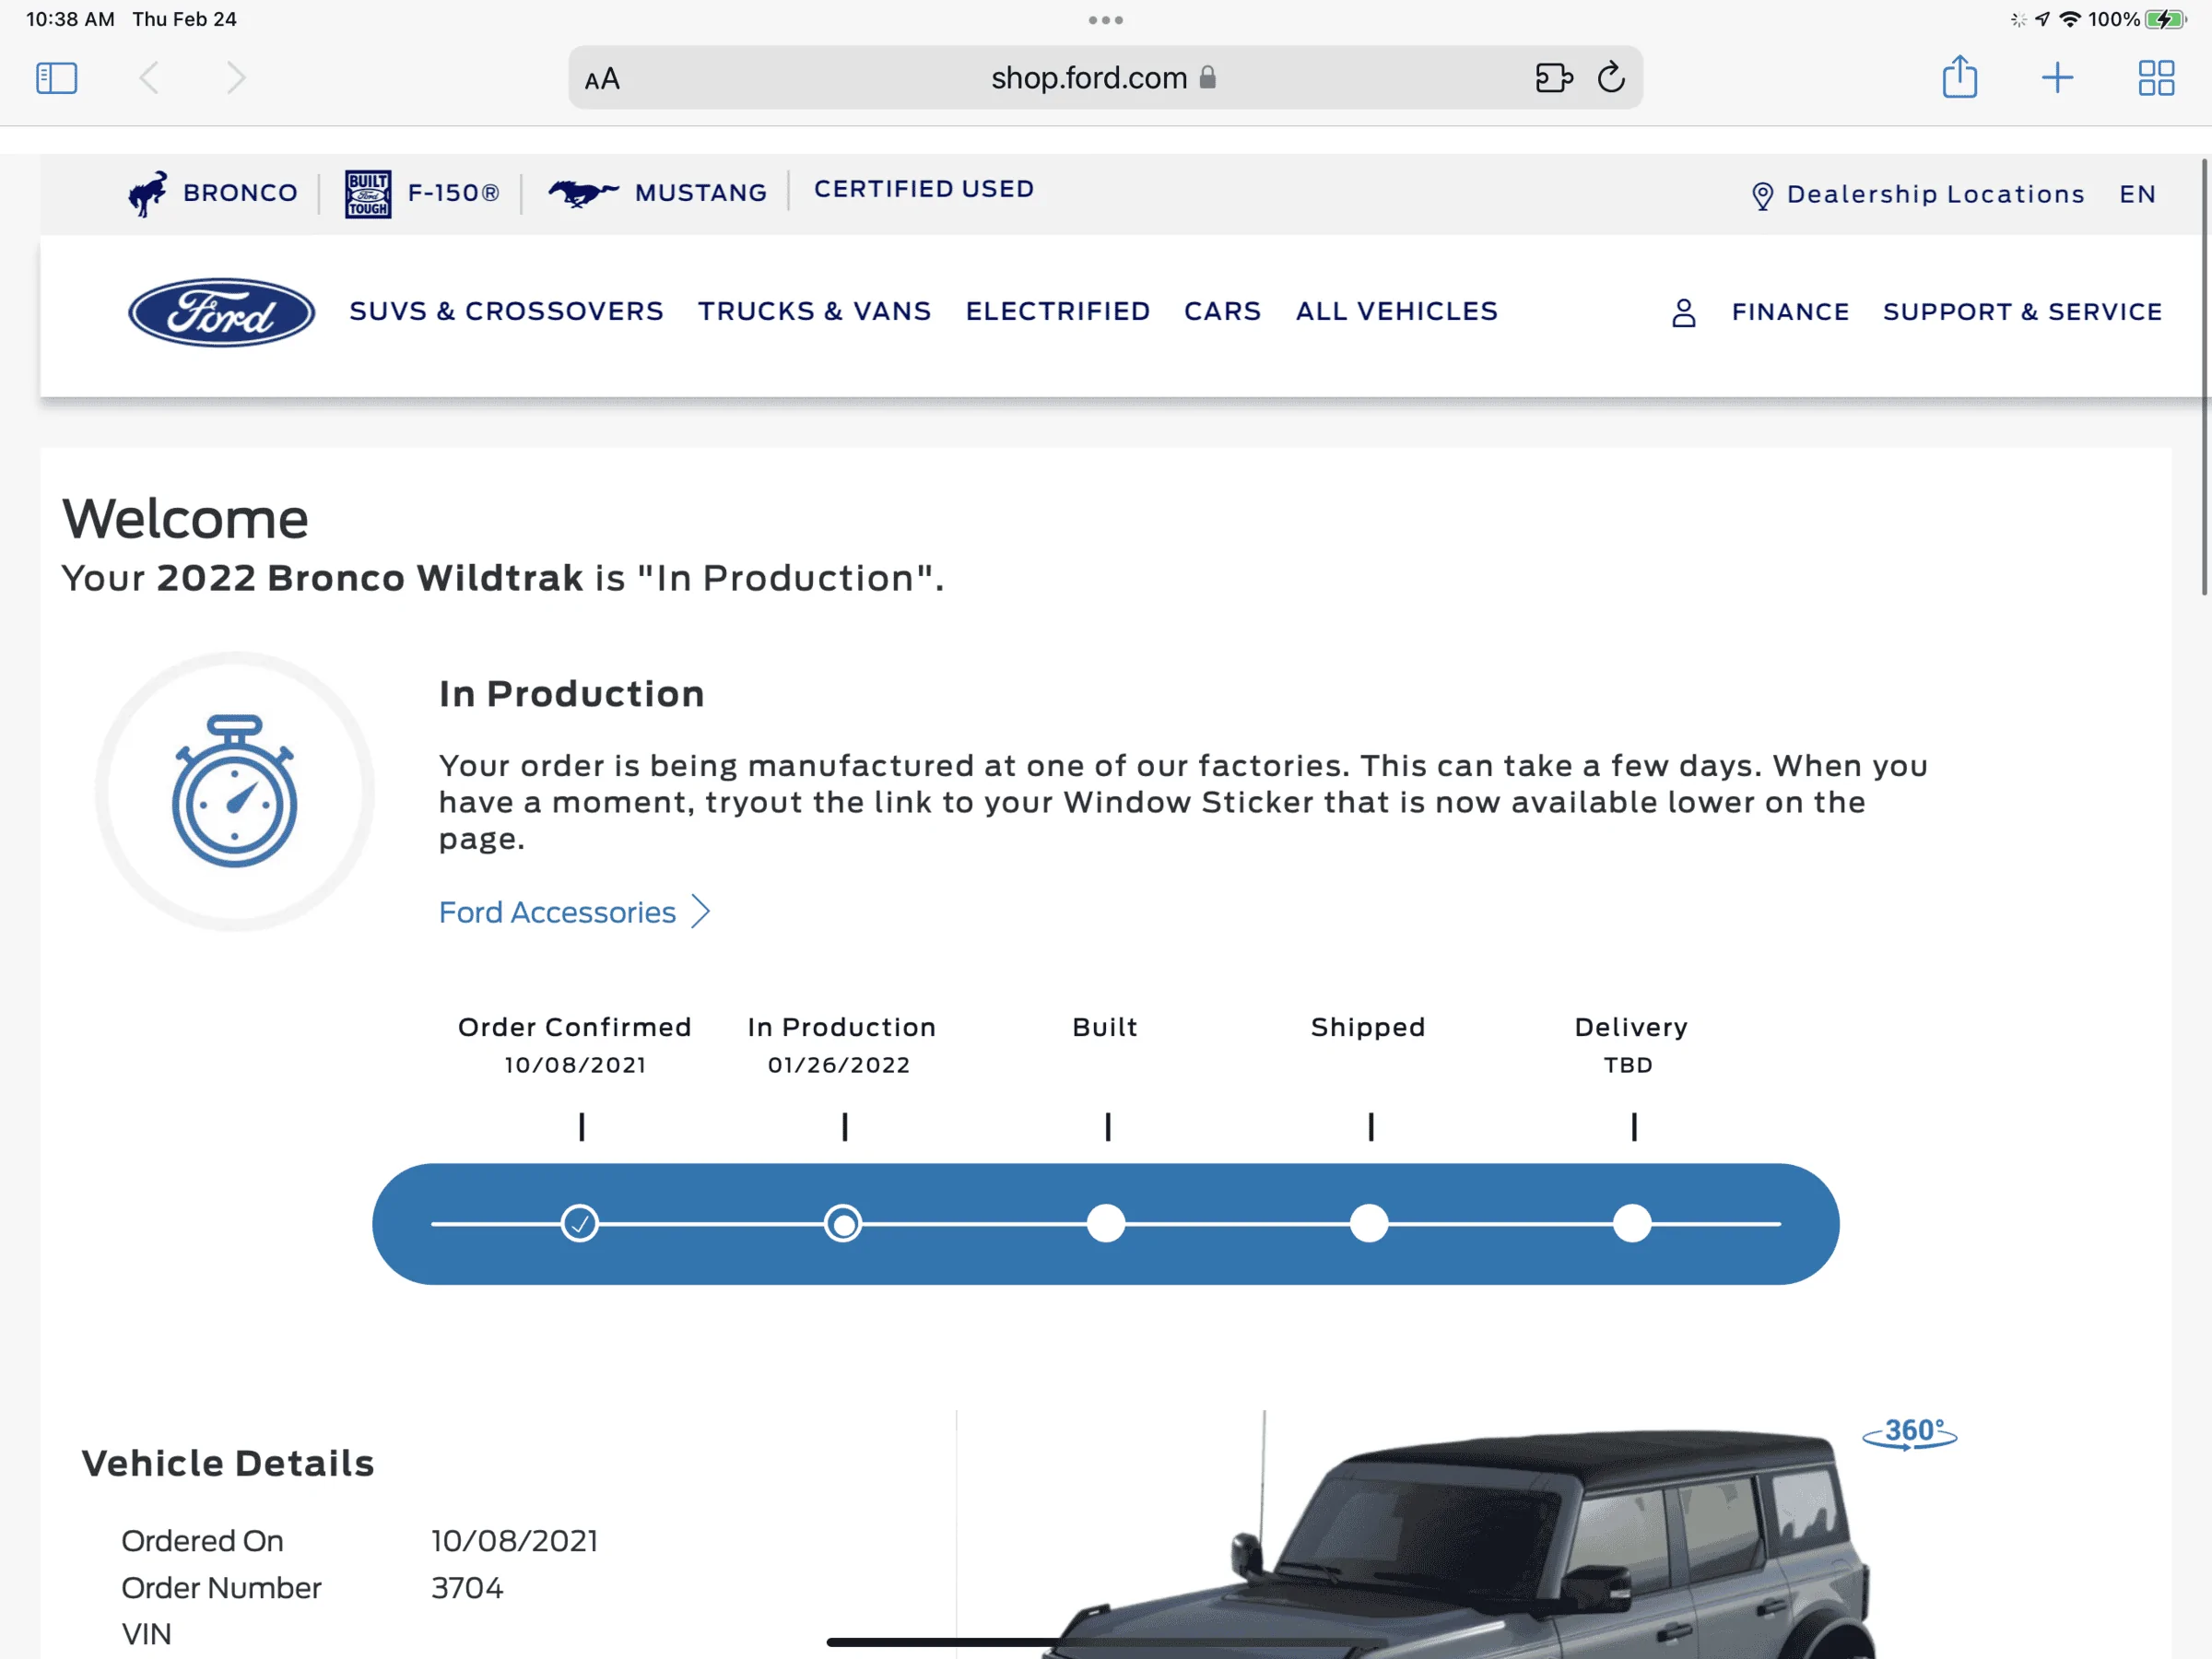Tap the extensions icon in address bar
The image size is (2212, 1659).
point(1553,78)
